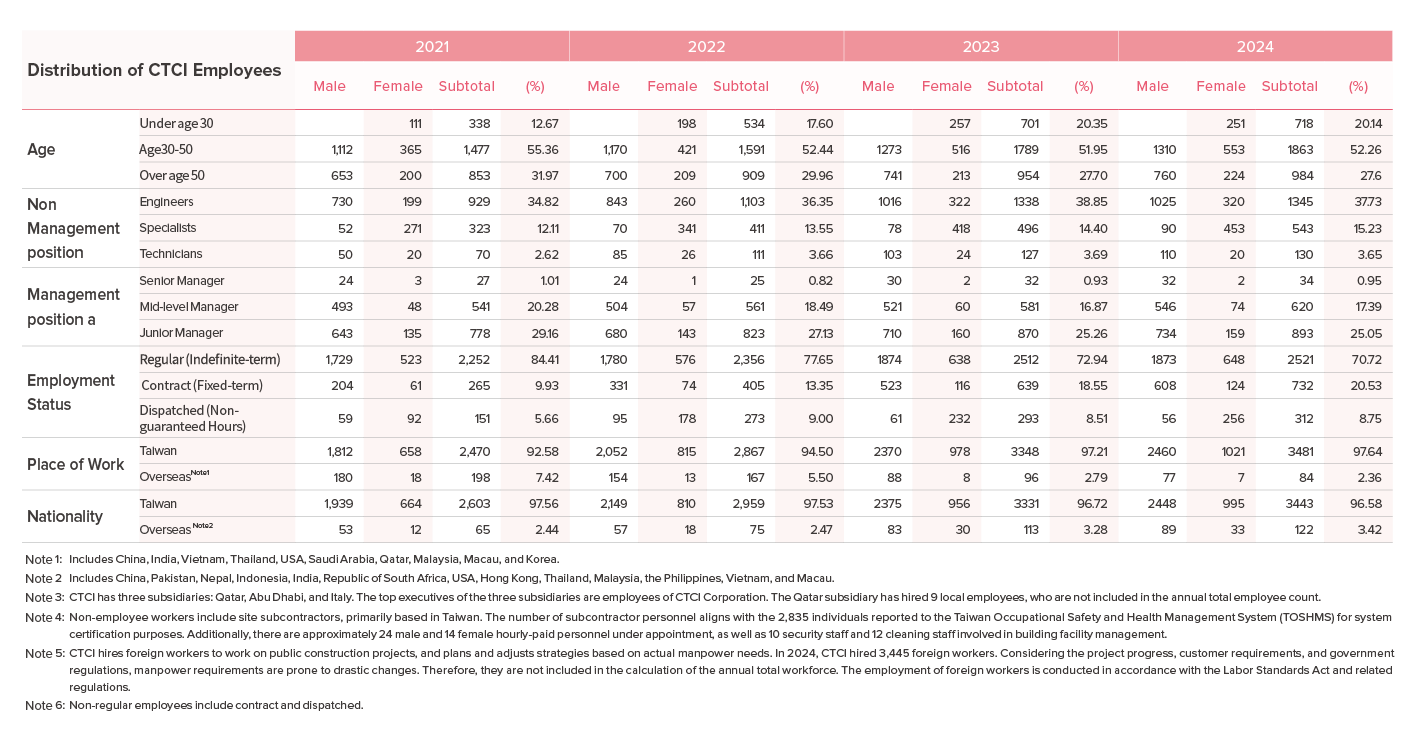Screen dimensions: 1418x751
Task: Click the Overseas Note2 row label
Action: click(x=176, y=529)
